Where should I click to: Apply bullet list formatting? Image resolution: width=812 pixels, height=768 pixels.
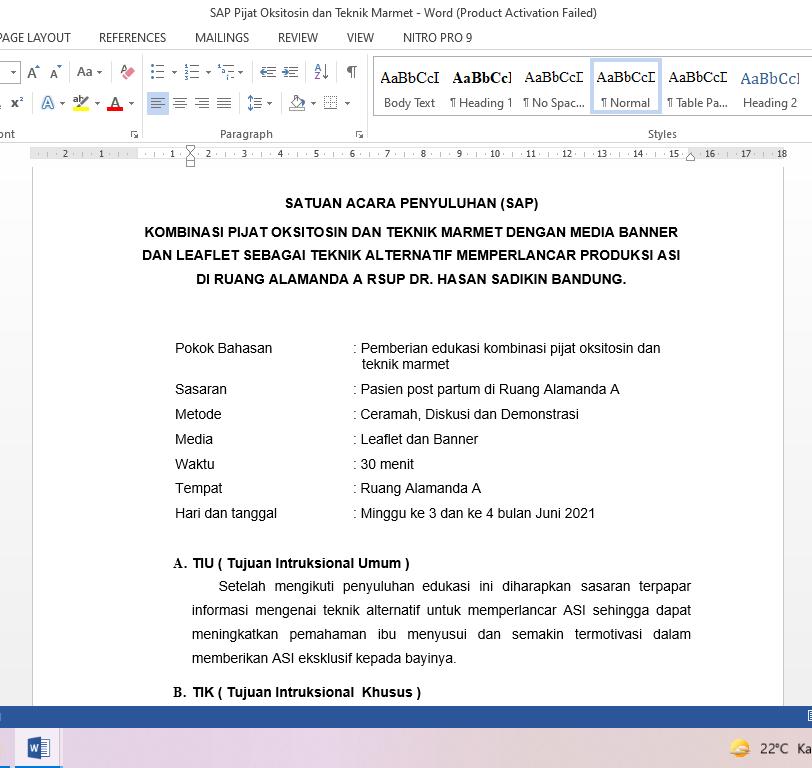[157, 72]
